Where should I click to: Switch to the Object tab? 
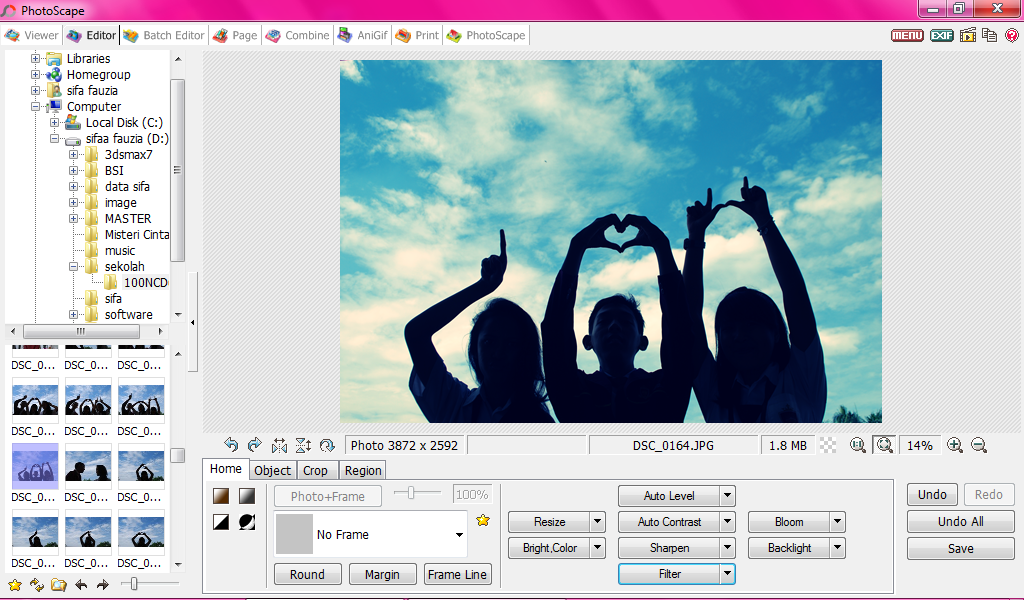tap(272, 470)
